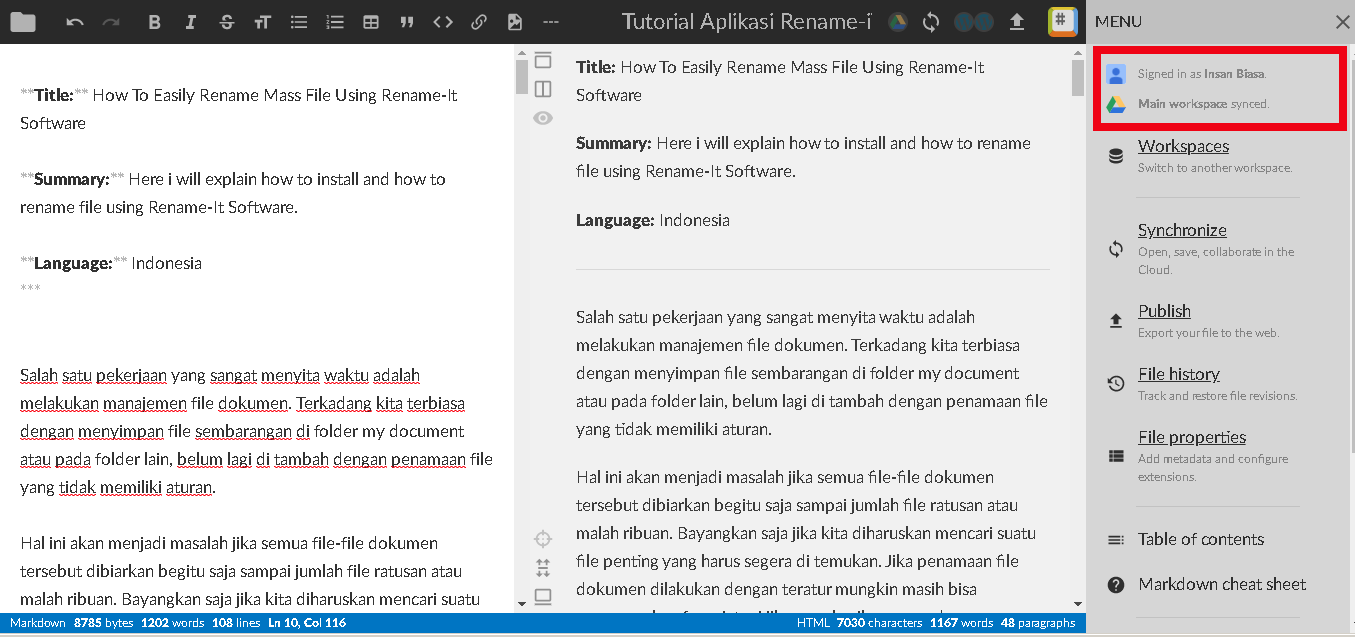Click the preview scrollbar down arrow

tap(1077, 604)
